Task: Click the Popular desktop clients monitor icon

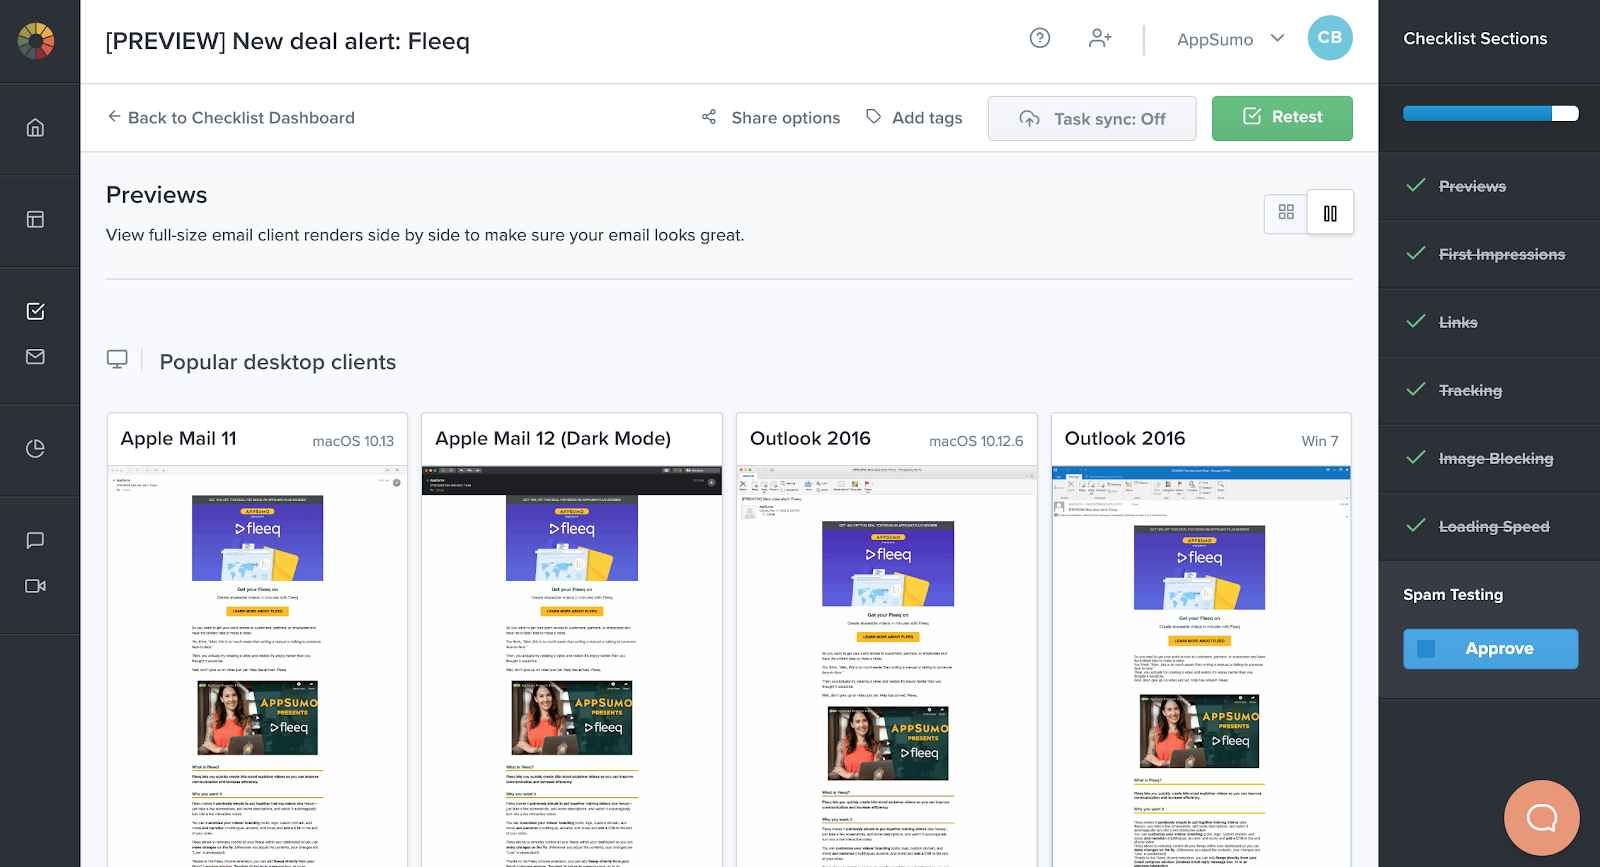Action: 117,359
